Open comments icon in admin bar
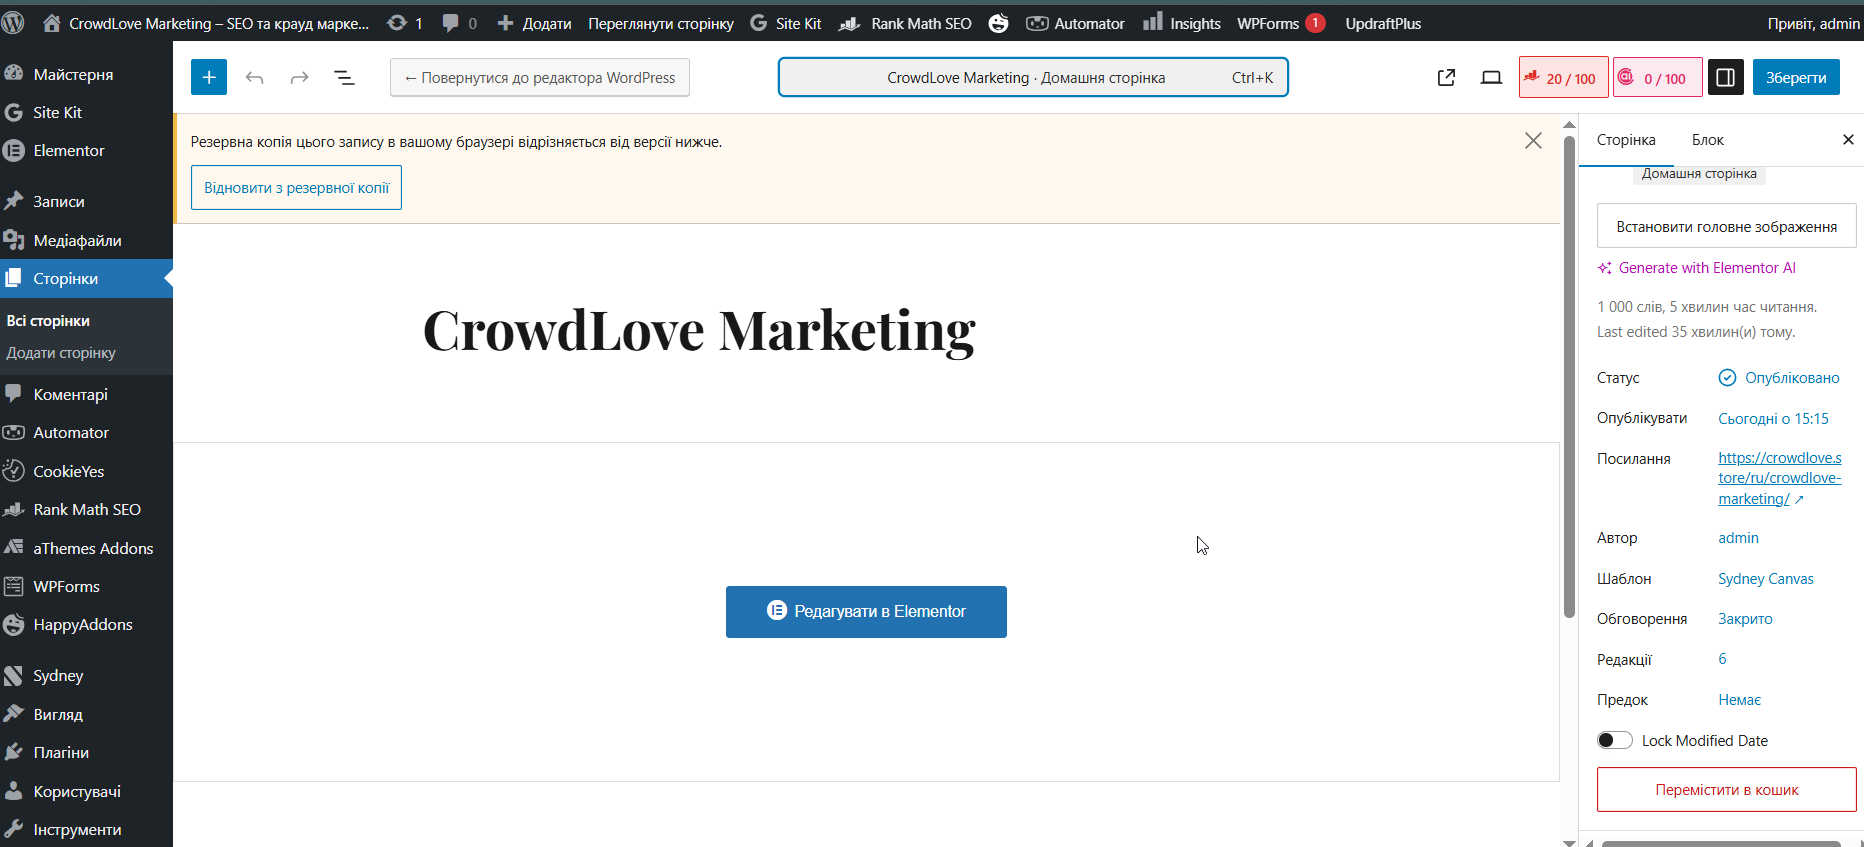The image size is (1864, 847). (x=460, y=23)
